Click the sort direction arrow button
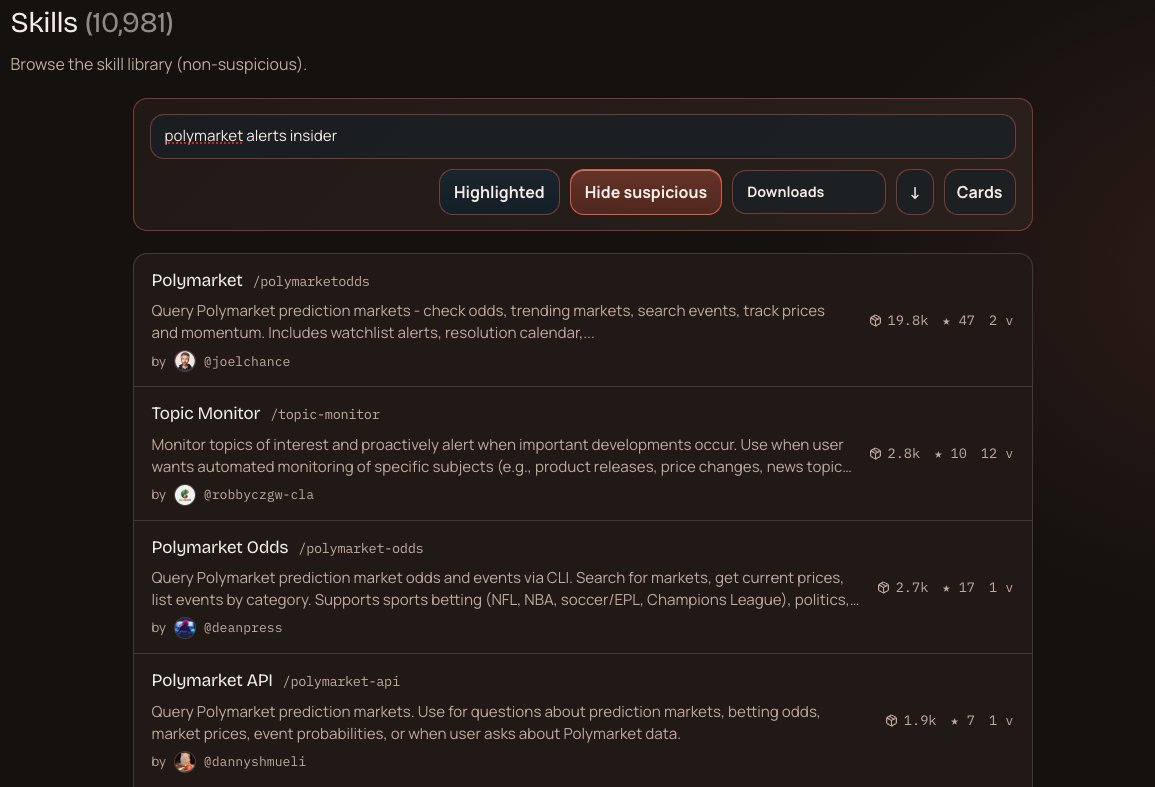This screenshot has height=787, width=1155. [915, 192]
